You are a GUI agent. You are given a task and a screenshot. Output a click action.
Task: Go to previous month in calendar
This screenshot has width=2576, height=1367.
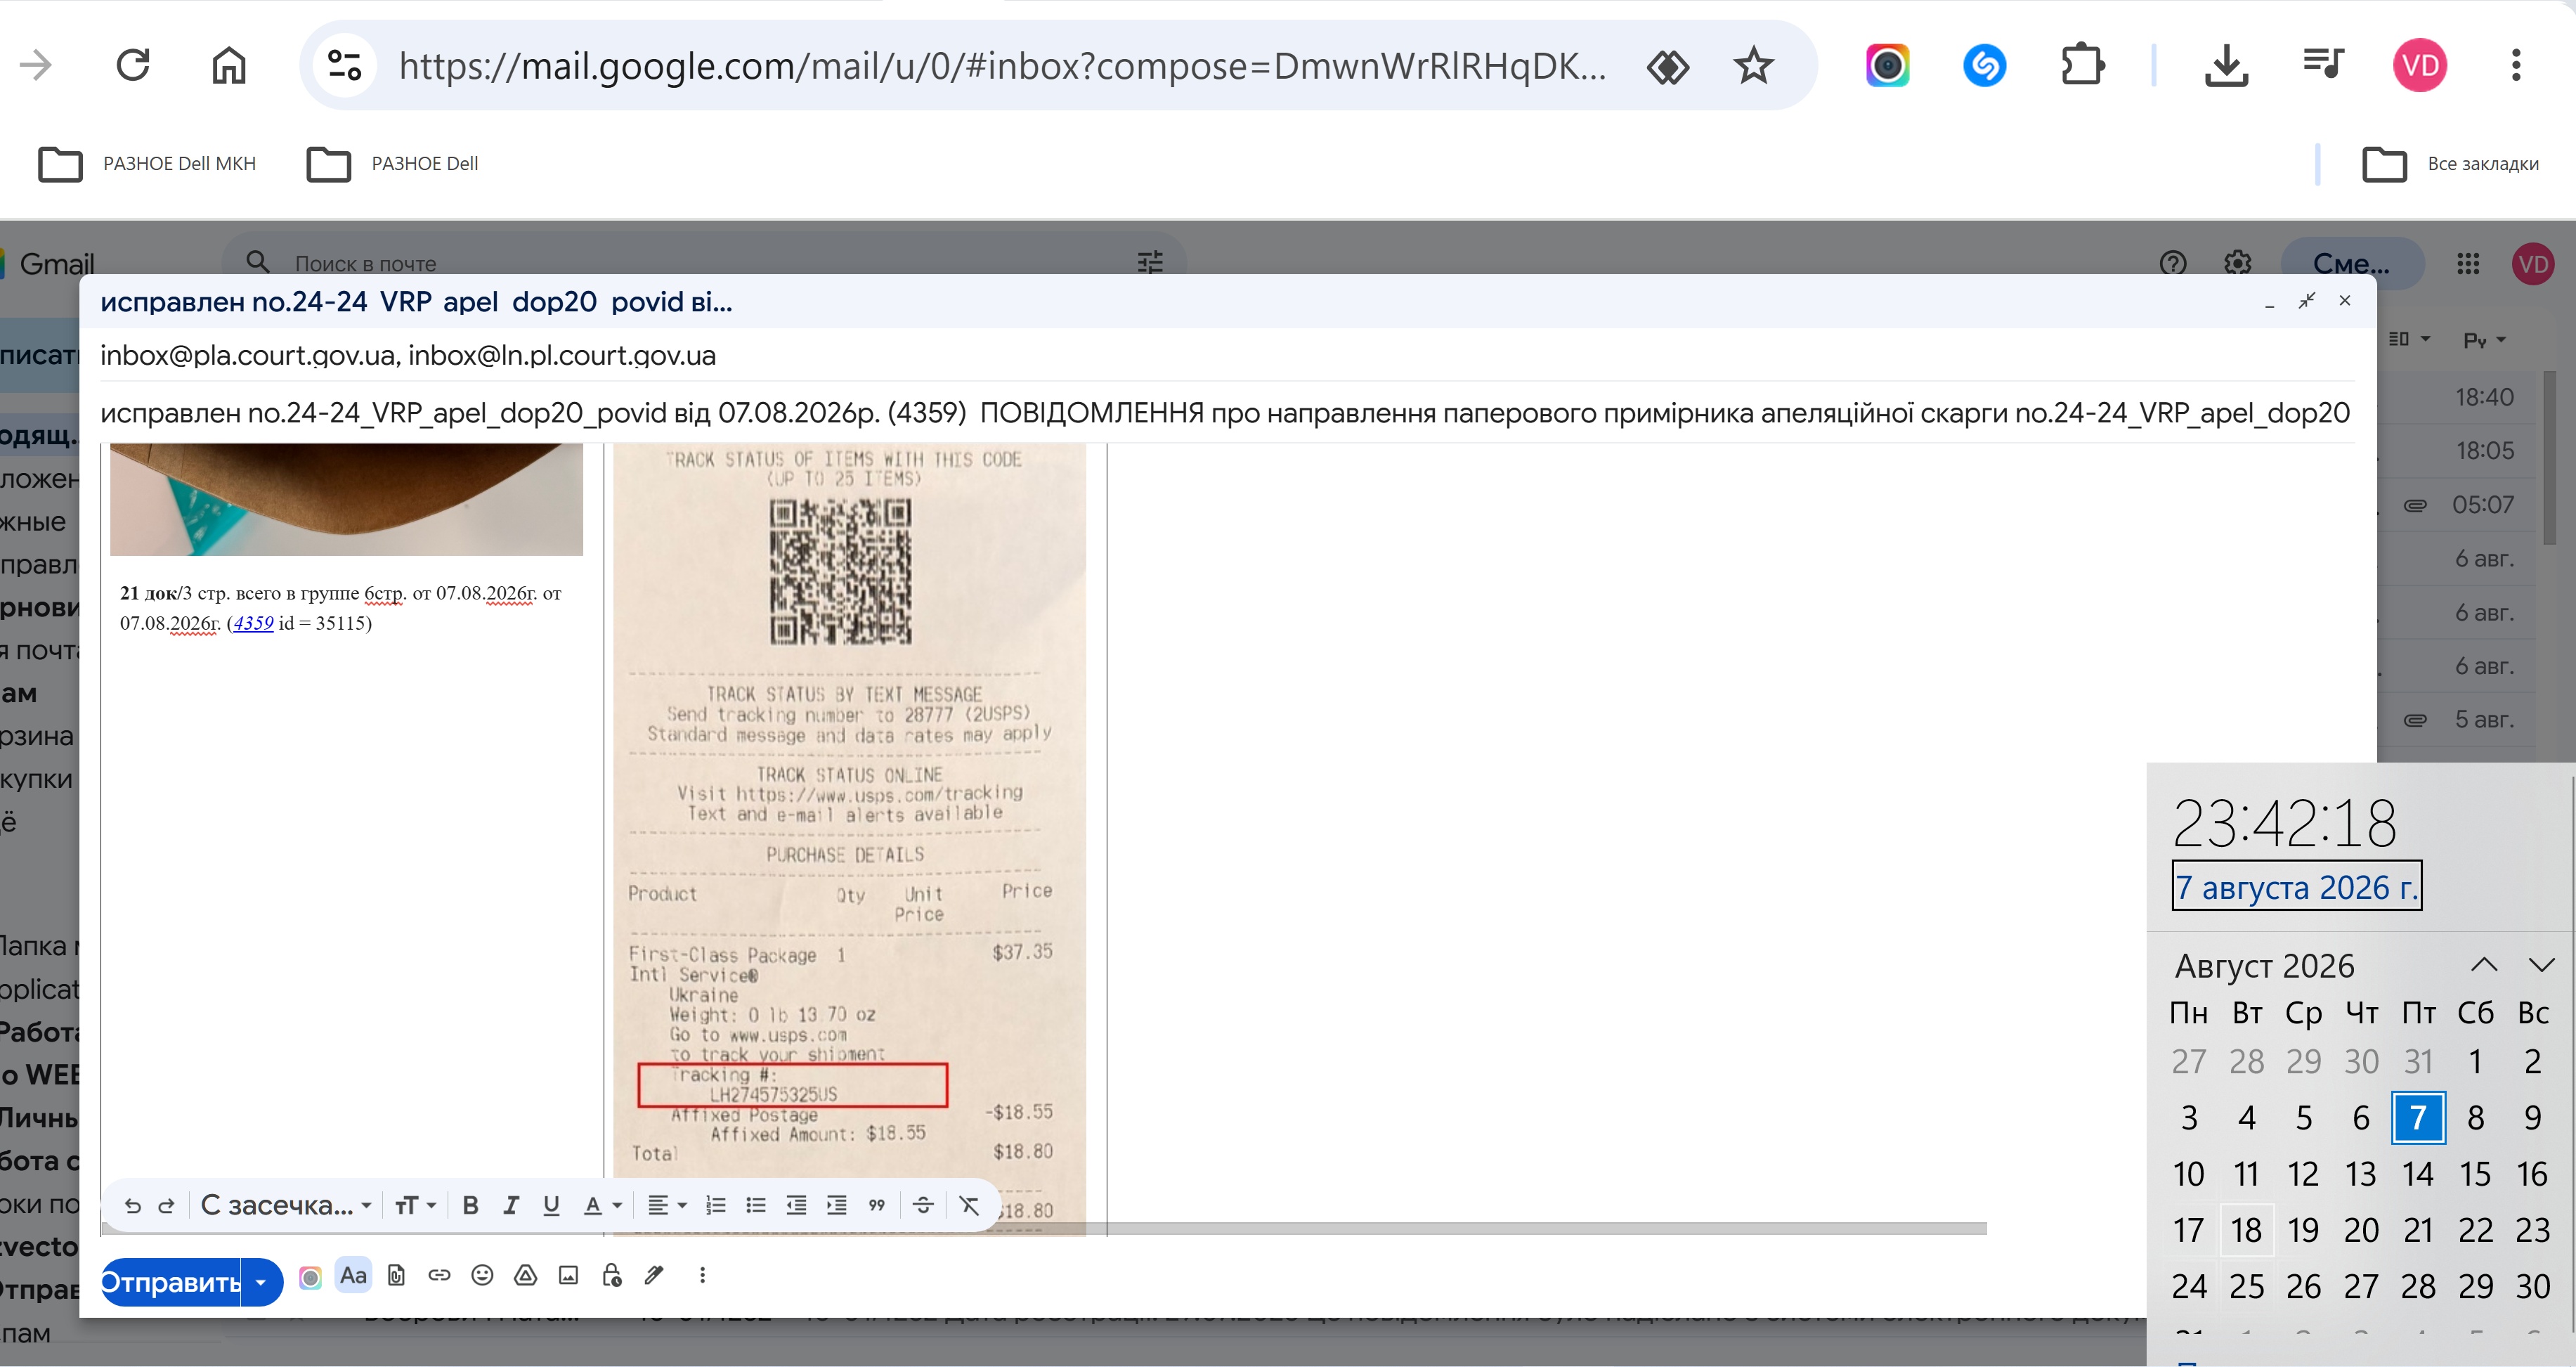click(x=2484, y=965)
